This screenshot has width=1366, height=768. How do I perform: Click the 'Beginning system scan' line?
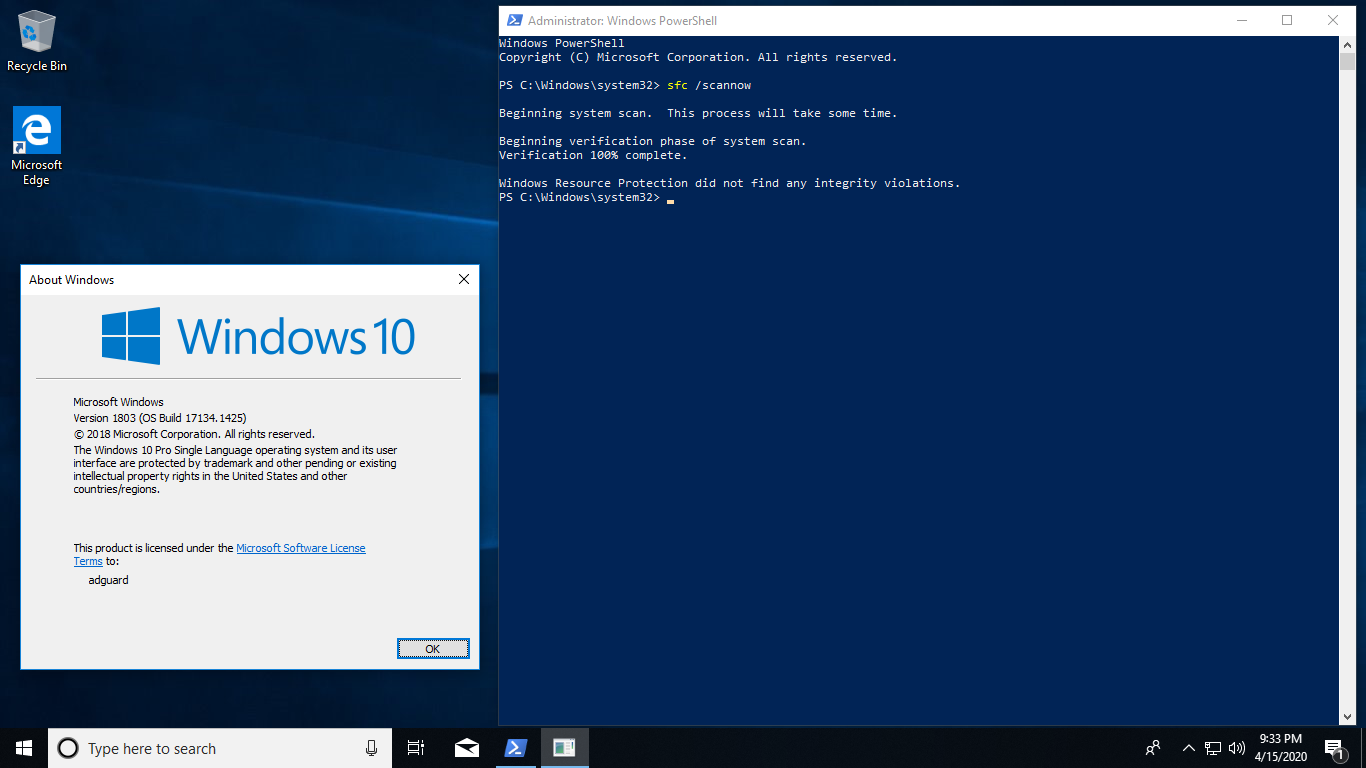coord(698,113)
